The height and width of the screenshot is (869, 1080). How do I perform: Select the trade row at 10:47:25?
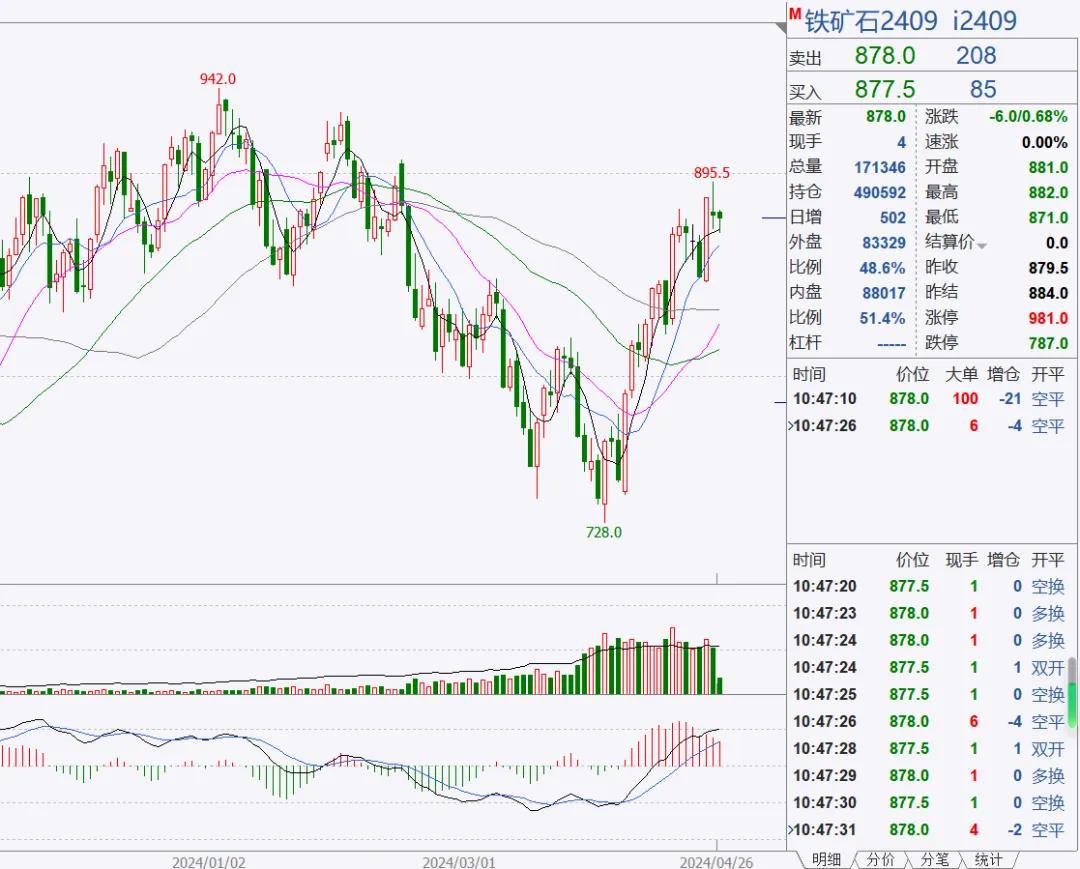pyautogui.click(x=928, y=695)
